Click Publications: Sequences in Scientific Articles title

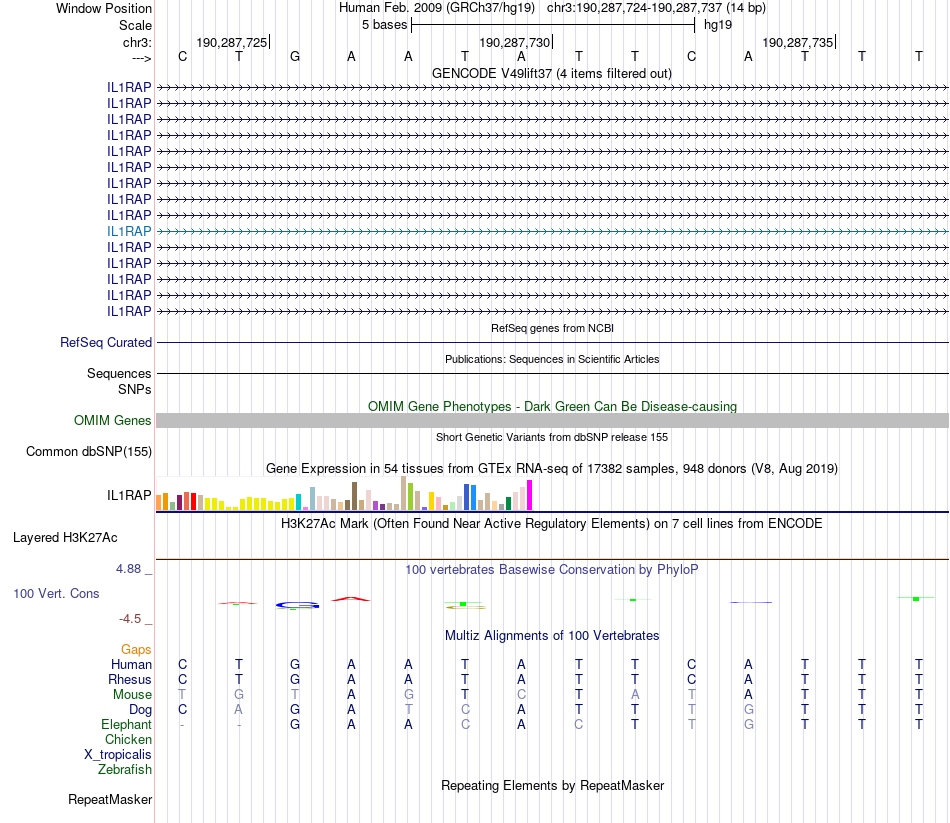click(552, 359)
